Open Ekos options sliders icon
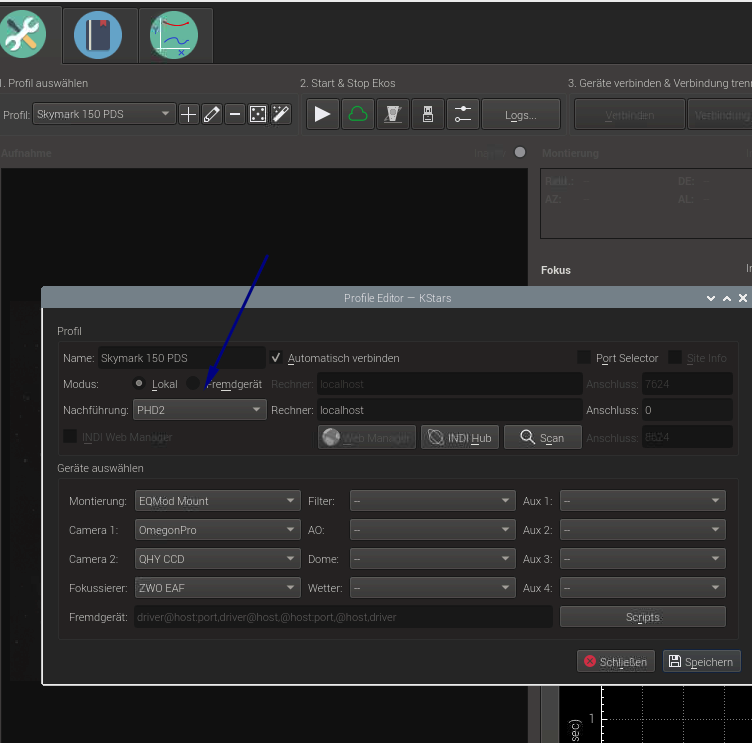Image resolution: width=752 pixels, height=743 pixels. click(463, 114)
